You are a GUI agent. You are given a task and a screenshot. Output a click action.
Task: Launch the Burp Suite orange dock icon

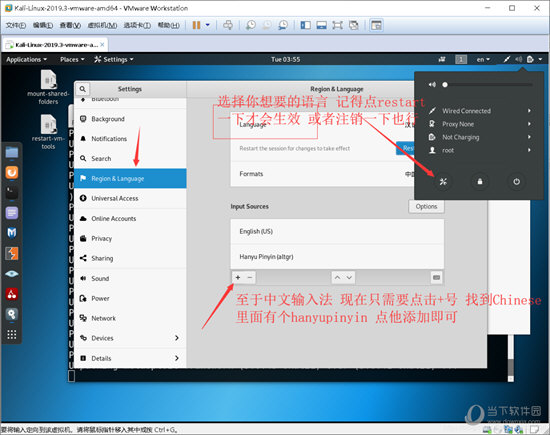tap(12, 172)
